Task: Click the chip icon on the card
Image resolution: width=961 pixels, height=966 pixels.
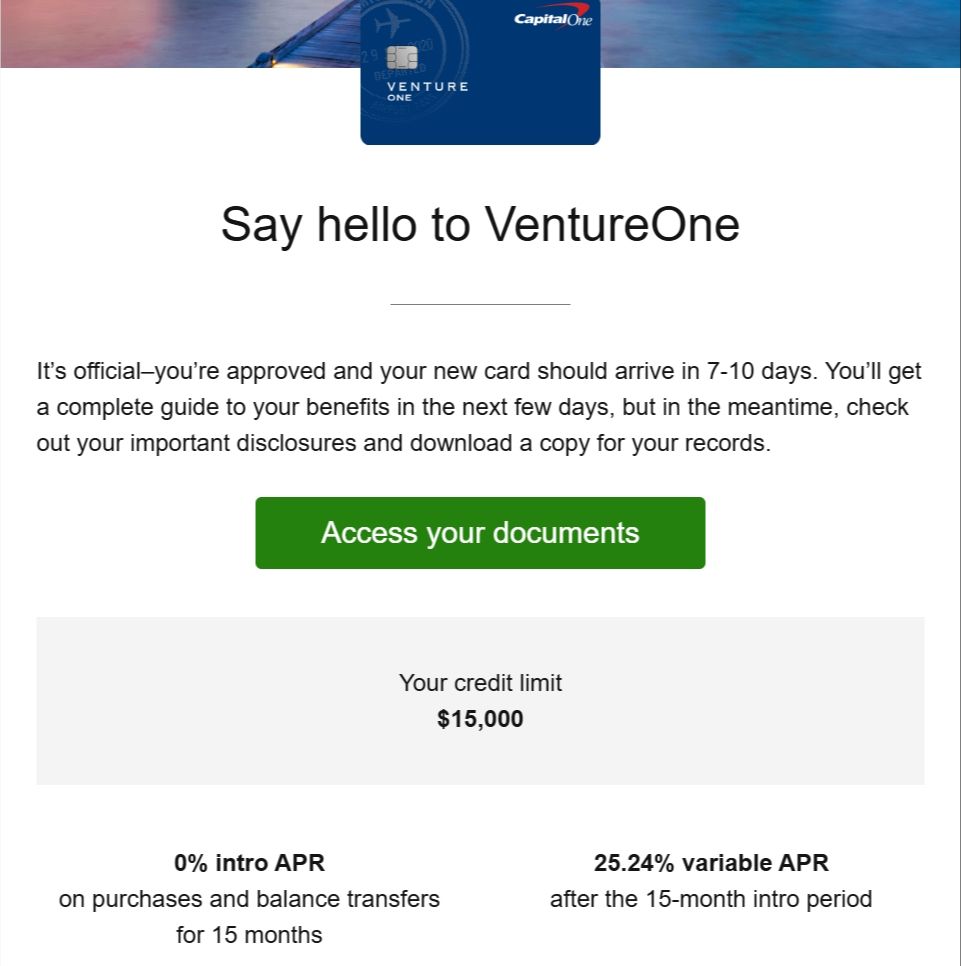Action: [402, 58]
